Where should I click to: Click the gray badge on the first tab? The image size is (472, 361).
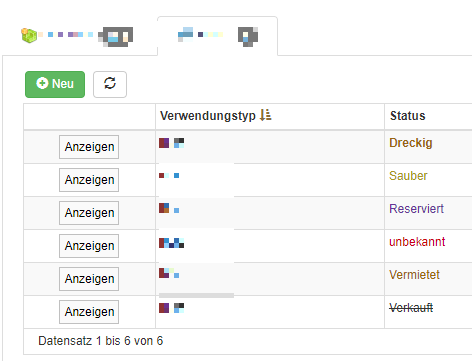coord(116,36)
